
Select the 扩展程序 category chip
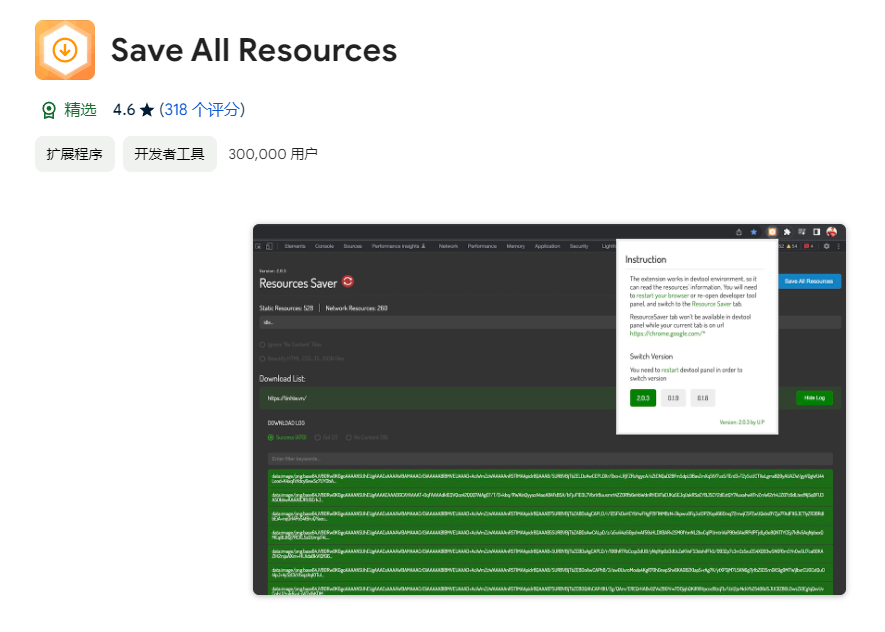(x=75, y=154)
